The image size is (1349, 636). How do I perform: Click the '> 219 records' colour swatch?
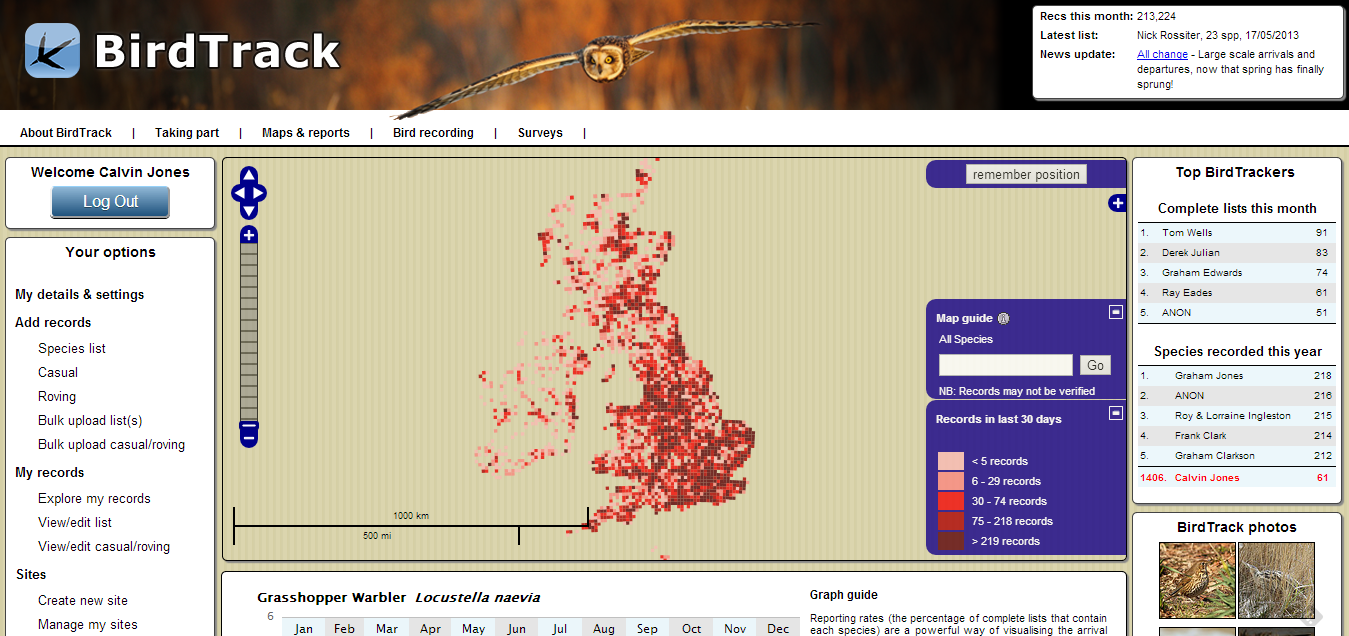click(951, 541)
